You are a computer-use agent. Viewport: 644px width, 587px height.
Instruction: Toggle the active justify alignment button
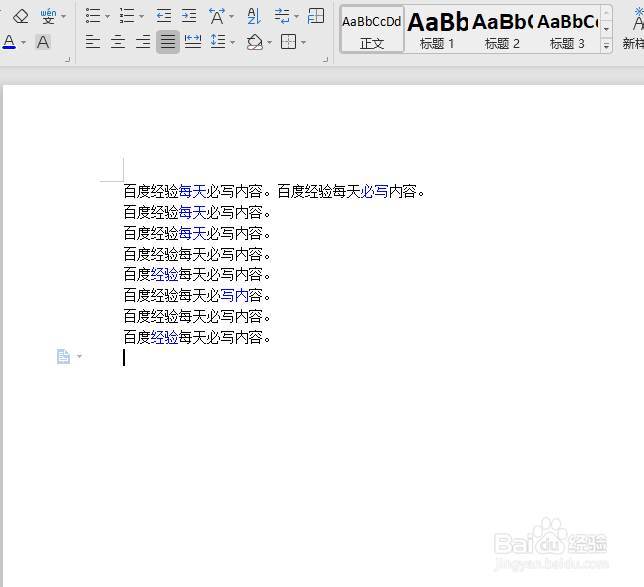168,42
